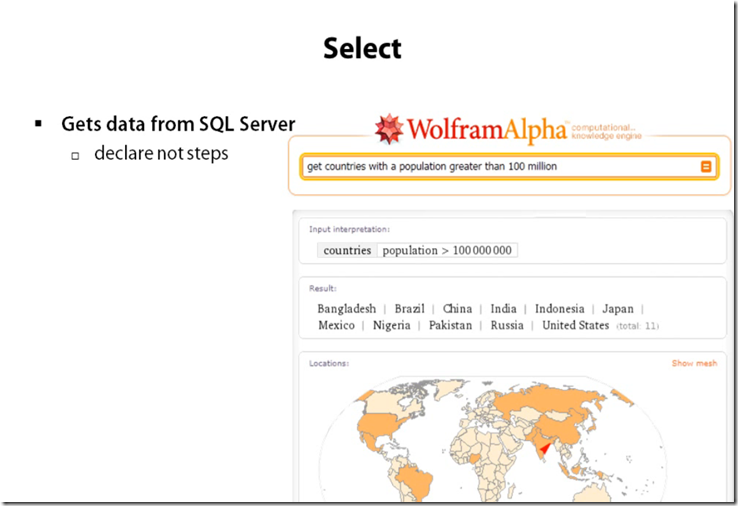
Task: Select Russia in the results
Action: pos(507,325)
